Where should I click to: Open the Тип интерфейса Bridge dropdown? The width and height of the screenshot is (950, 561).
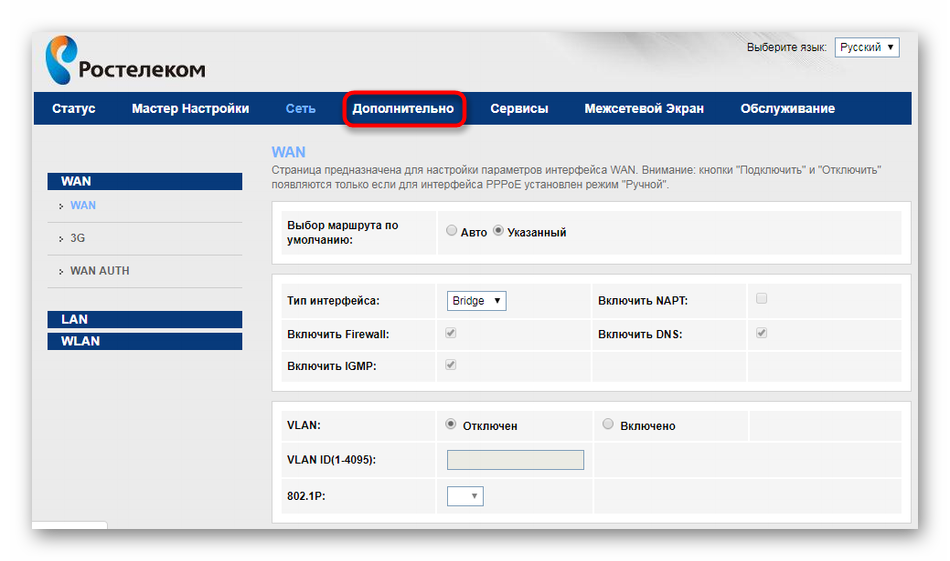[476, 301]
